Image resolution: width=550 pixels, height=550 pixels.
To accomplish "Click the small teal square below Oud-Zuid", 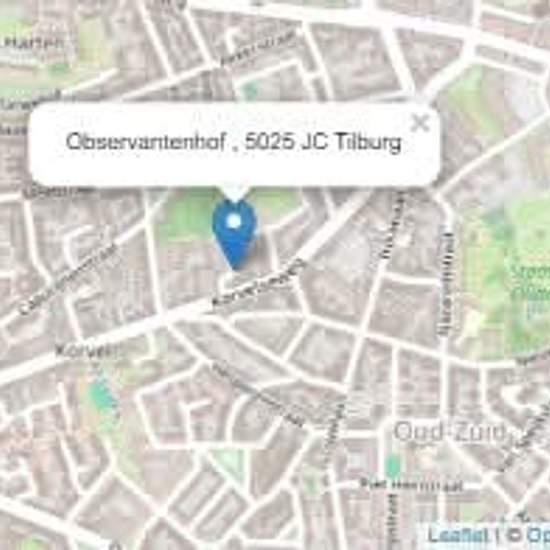I will (x=393, y=466).
